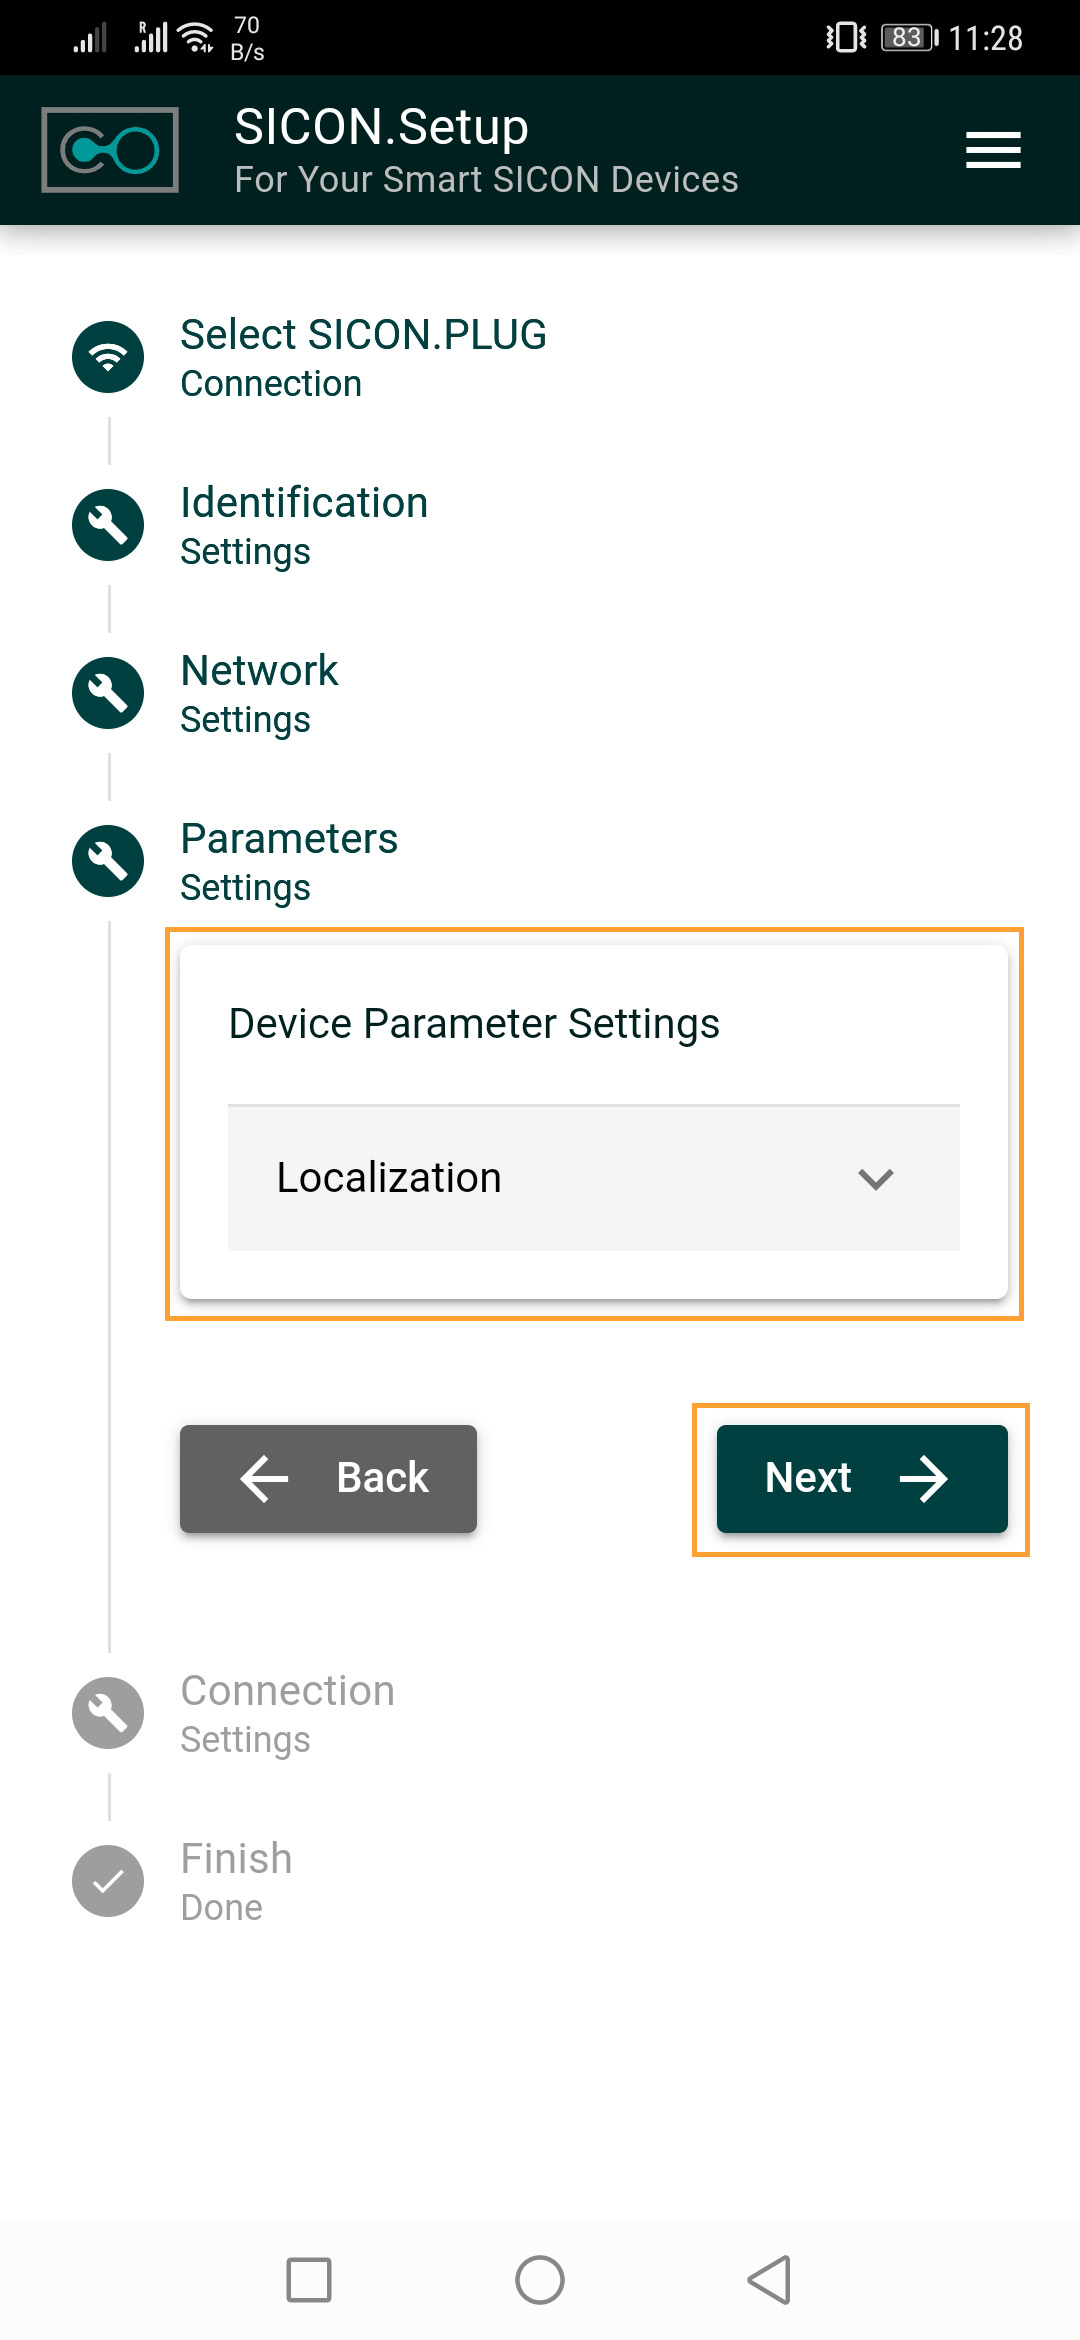1080x2340 pixels.
Task: Go to Identification Settings step
Action: [x=304, y=525]
